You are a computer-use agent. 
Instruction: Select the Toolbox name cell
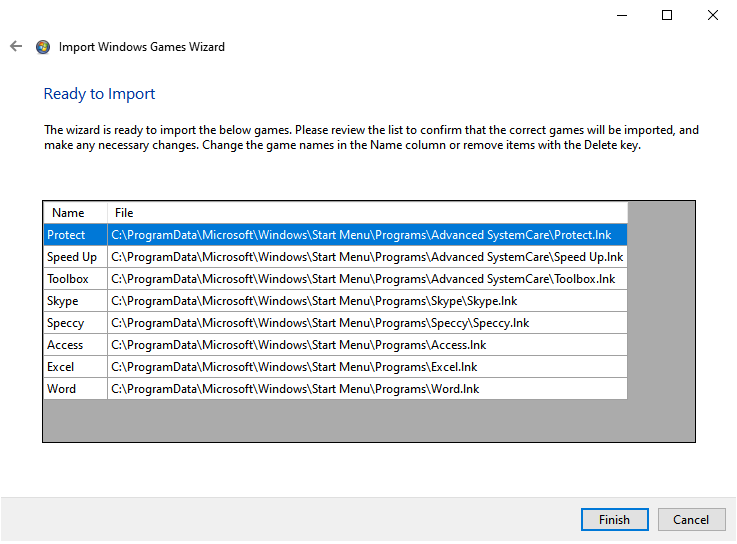coord(75,279)
